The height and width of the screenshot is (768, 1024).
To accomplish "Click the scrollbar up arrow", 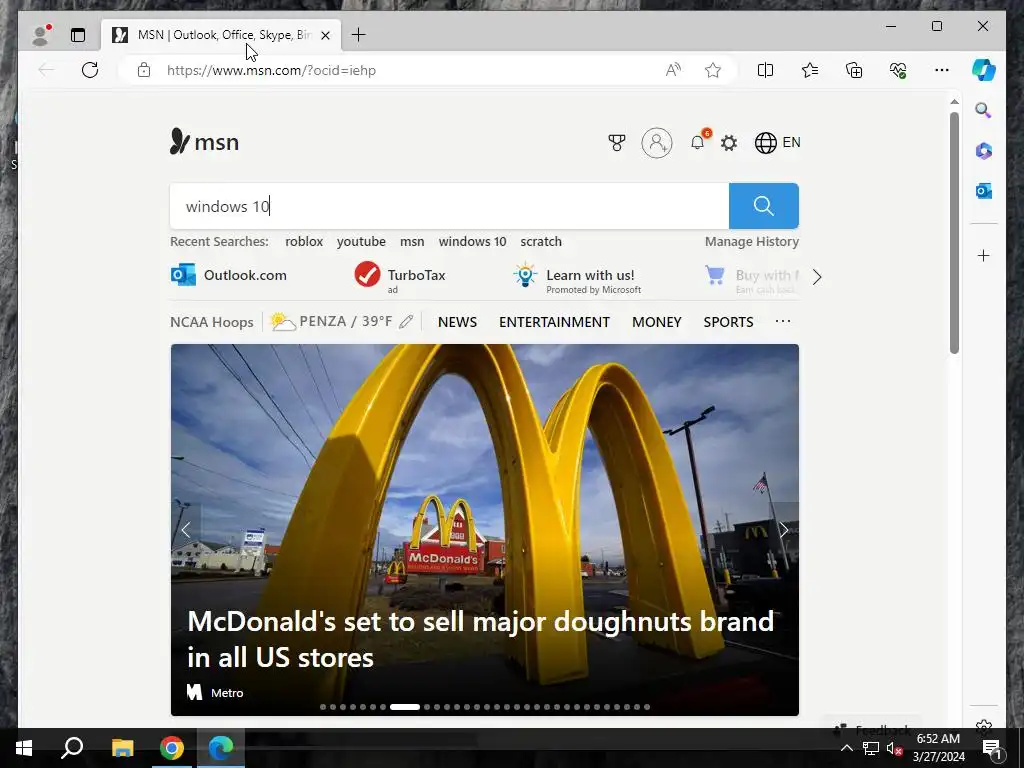I will point(954,102).
